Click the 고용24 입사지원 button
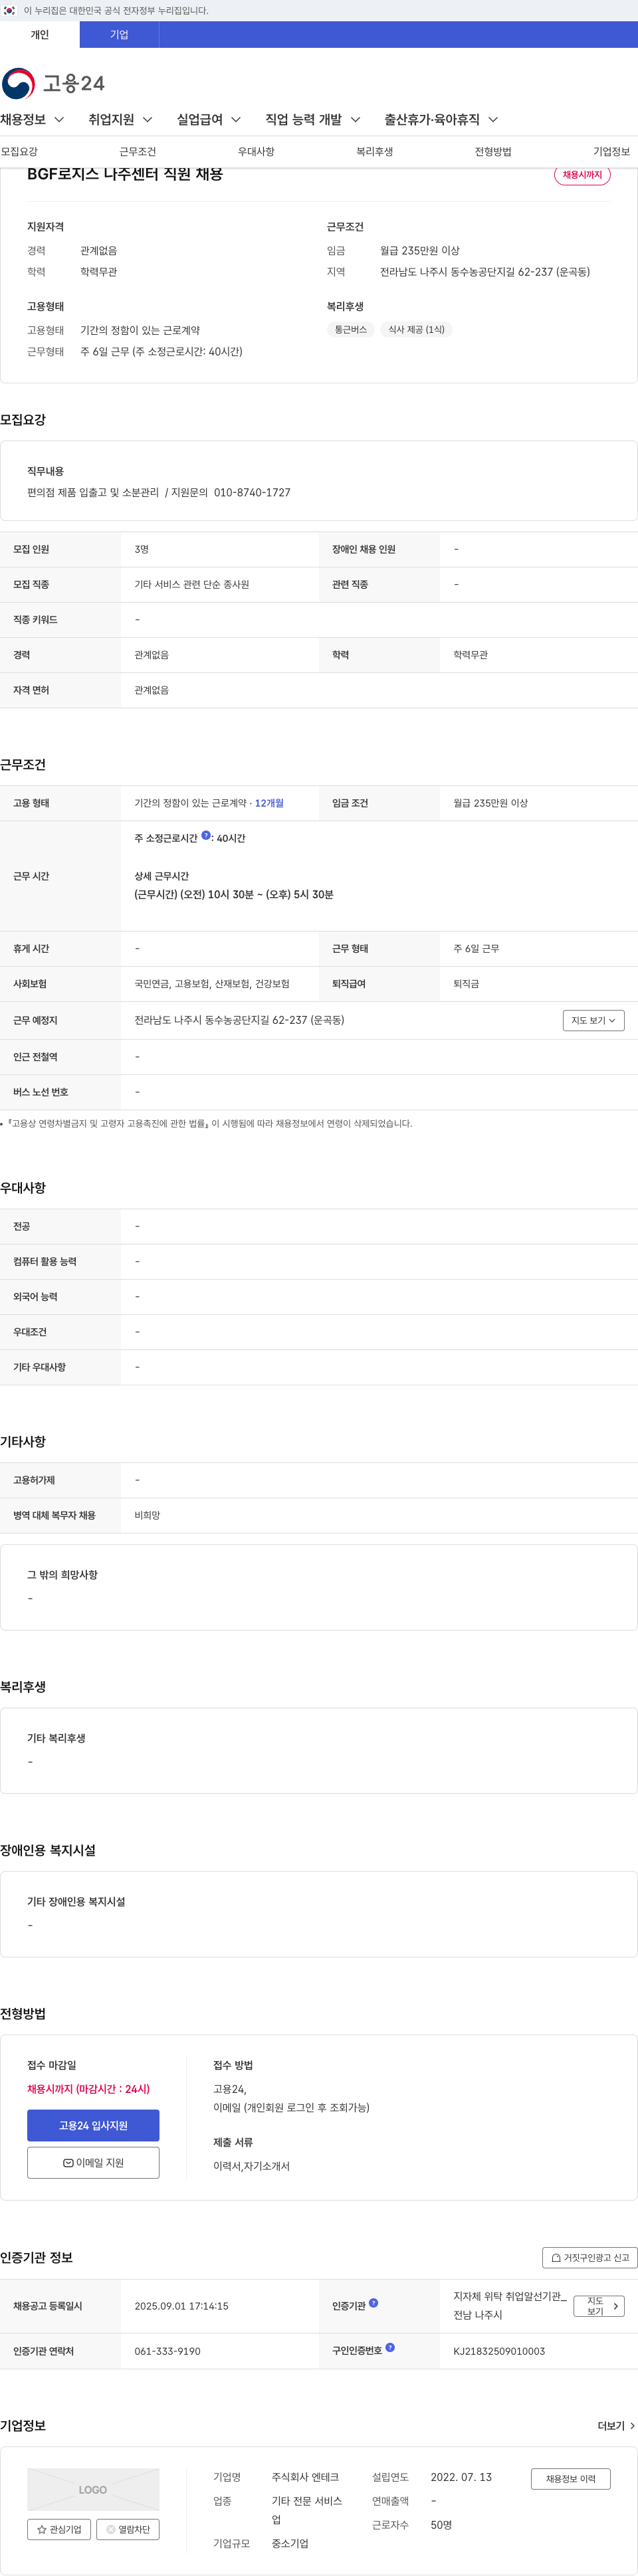 tap(93, 2126)
